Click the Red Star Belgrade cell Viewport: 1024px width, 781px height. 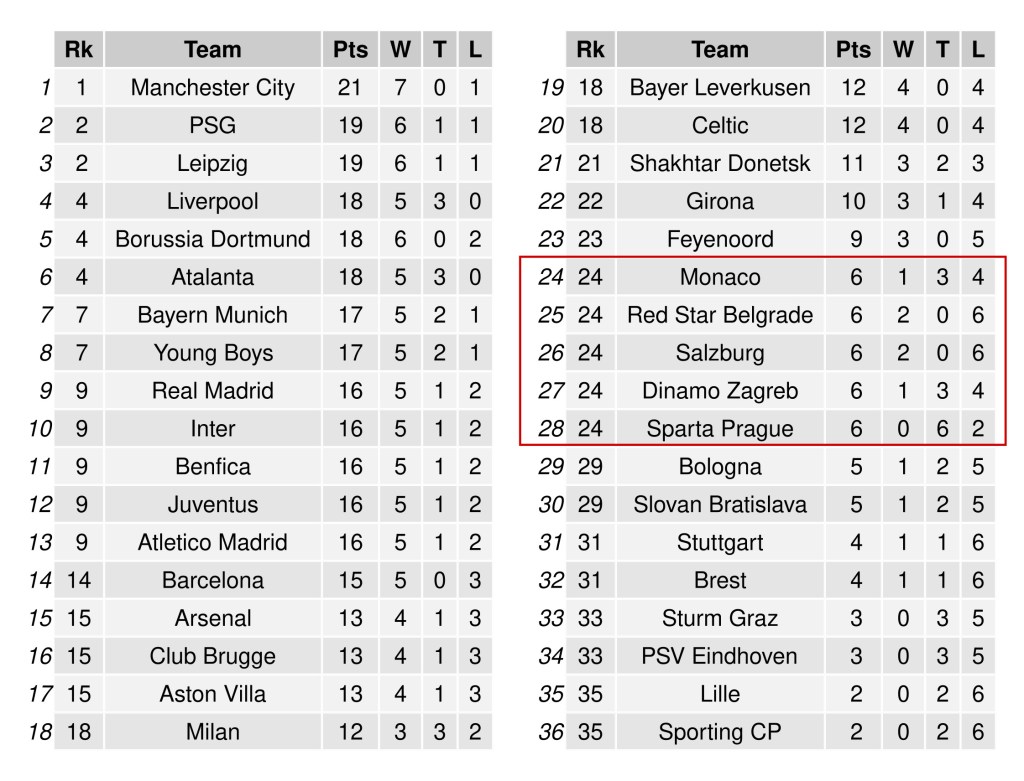[719, 316]
